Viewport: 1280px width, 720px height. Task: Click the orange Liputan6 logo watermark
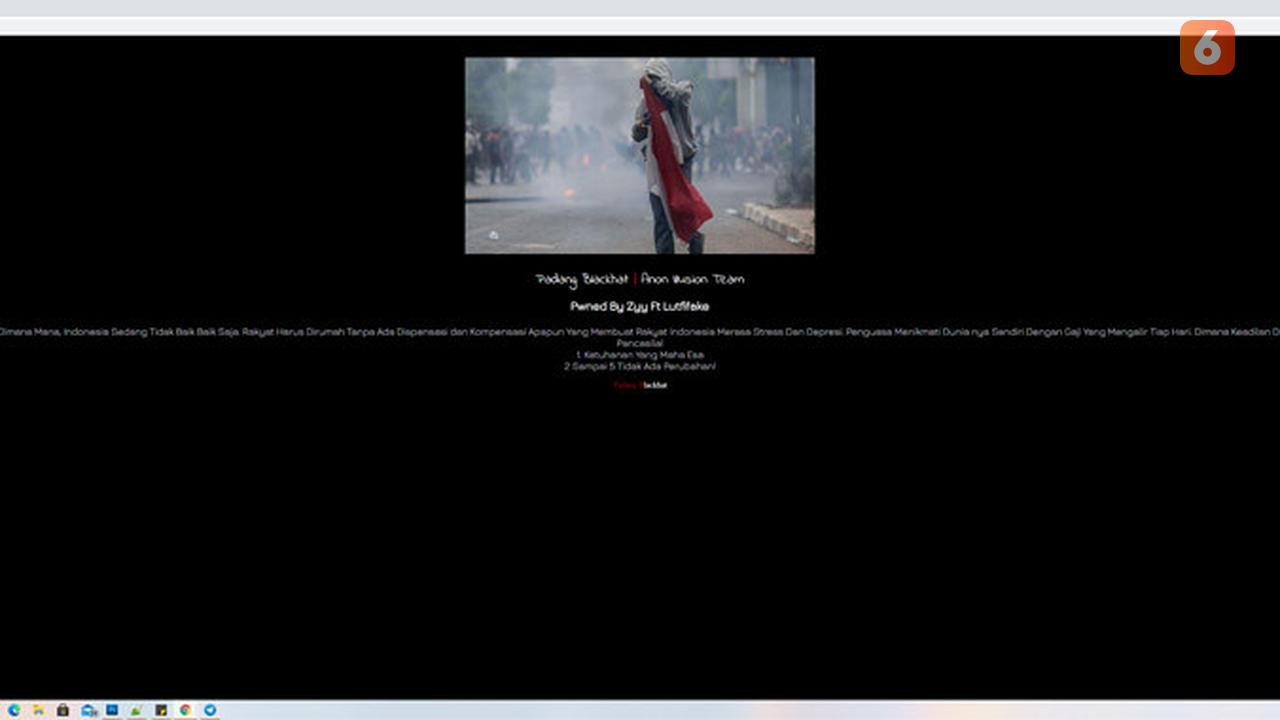coord(1207,47)
